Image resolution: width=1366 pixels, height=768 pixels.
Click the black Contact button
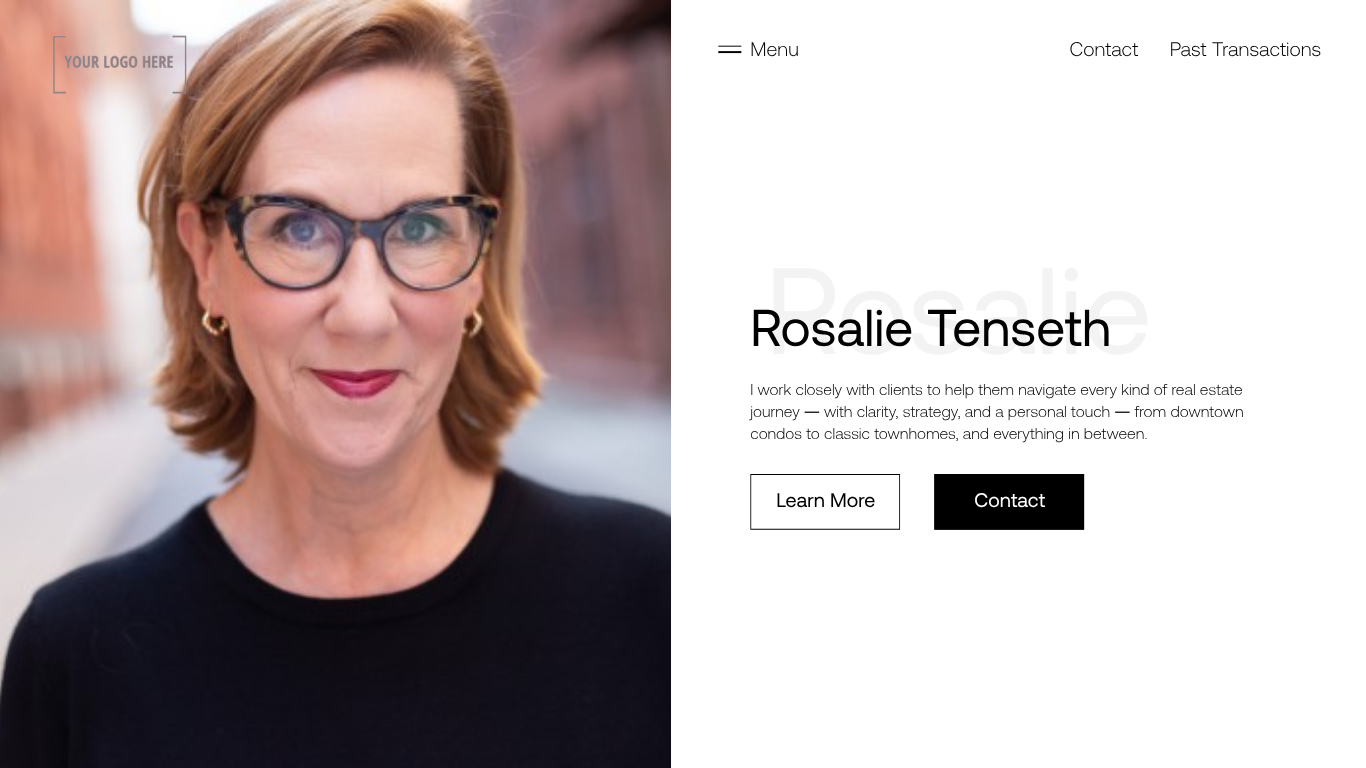point(1009,501)
